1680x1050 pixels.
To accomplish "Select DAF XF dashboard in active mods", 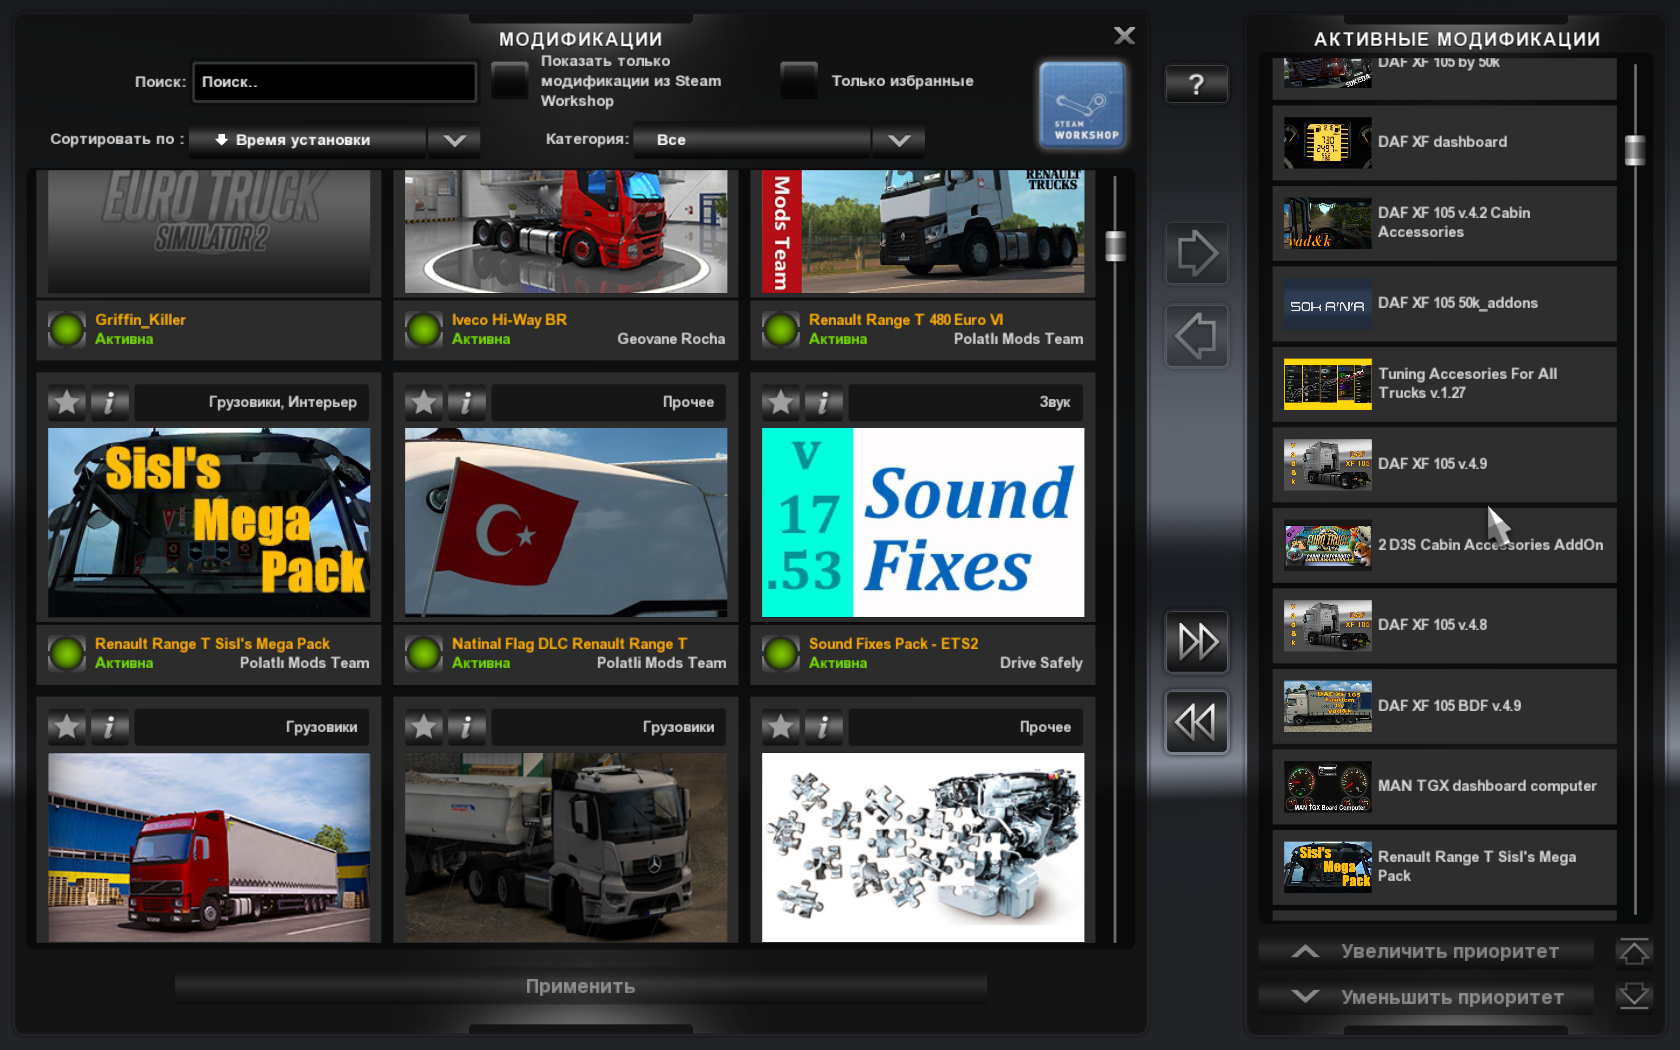I will [1444, 143].
